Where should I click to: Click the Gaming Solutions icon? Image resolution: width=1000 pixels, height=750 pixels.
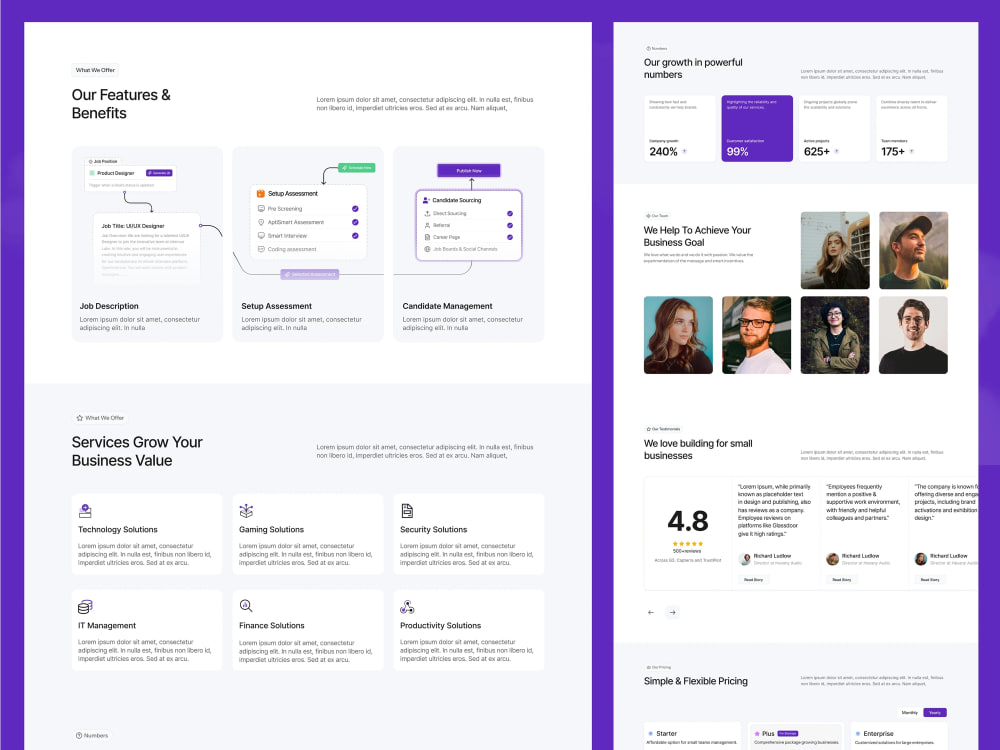point(246,511)
